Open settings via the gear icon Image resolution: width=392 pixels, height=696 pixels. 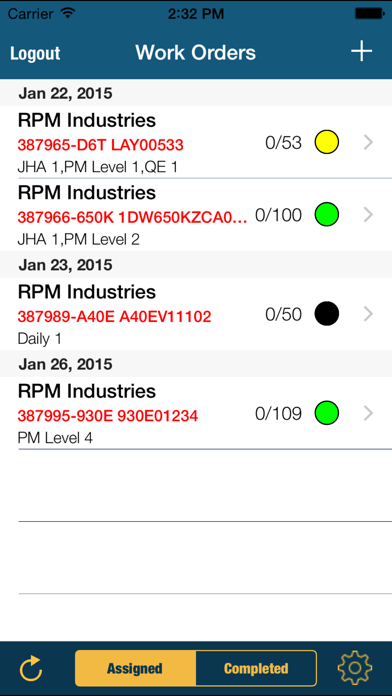[354, 668]
